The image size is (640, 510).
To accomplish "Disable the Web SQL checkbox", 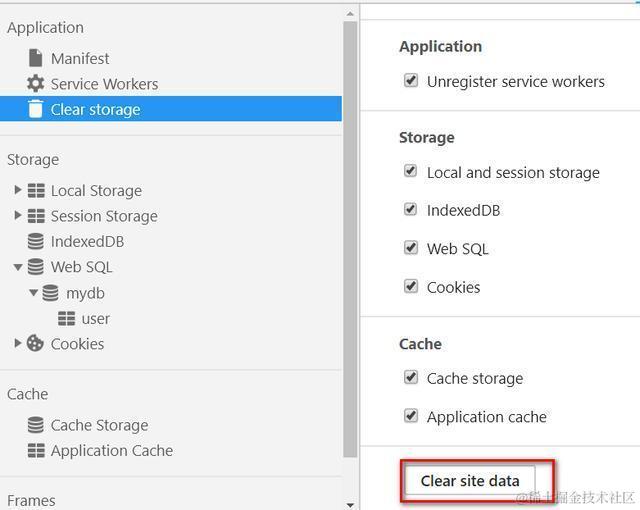I will click(x=411, y=248).
